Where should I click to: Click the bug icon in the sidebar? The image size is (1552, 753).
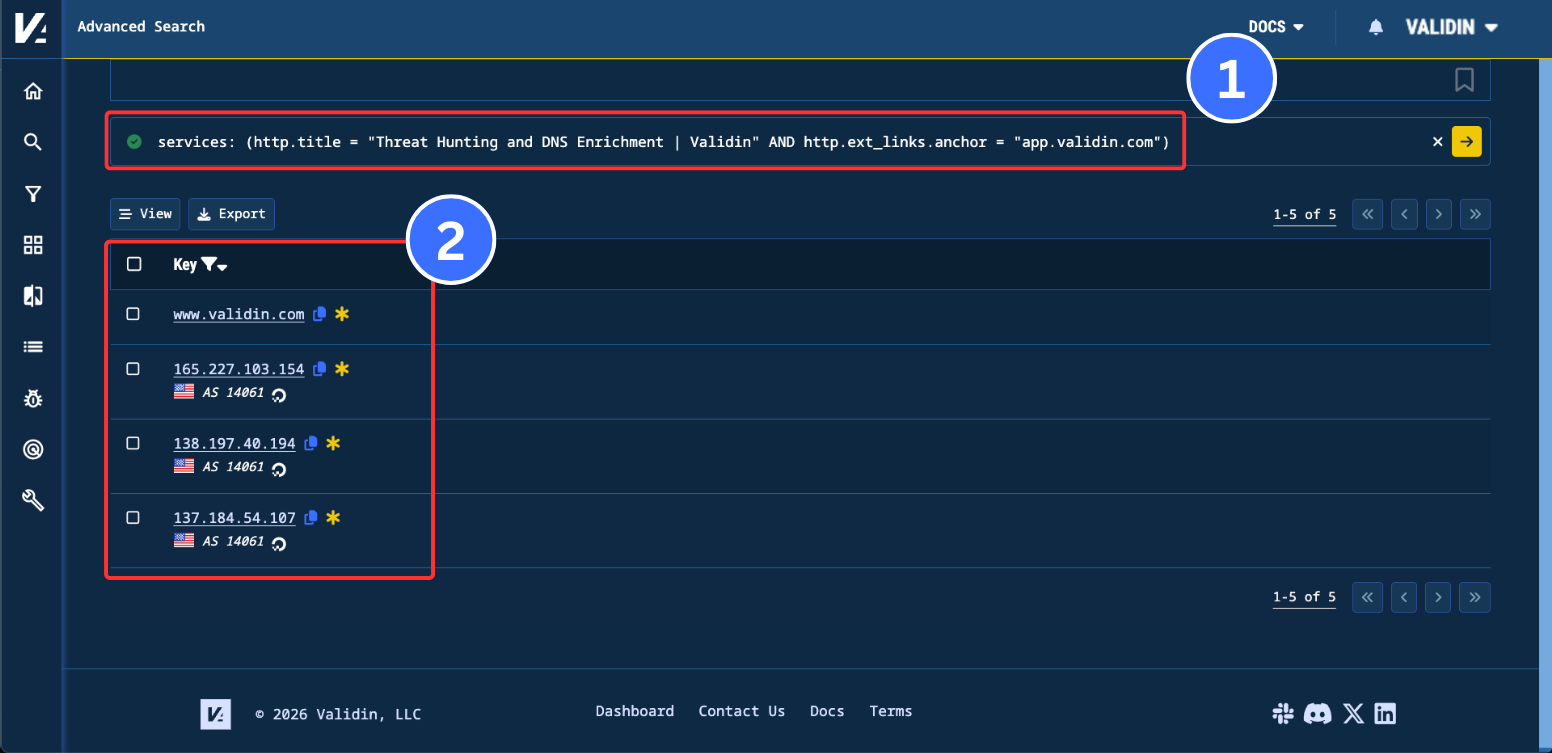click(x=32, y=398)
